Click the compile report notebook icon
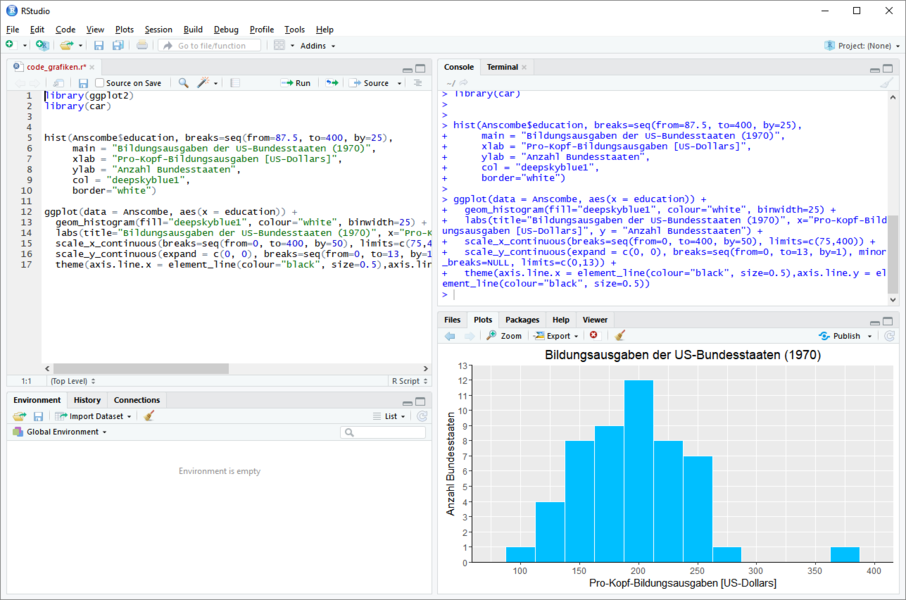Screen dimensions: 906x600 [235, 83]
